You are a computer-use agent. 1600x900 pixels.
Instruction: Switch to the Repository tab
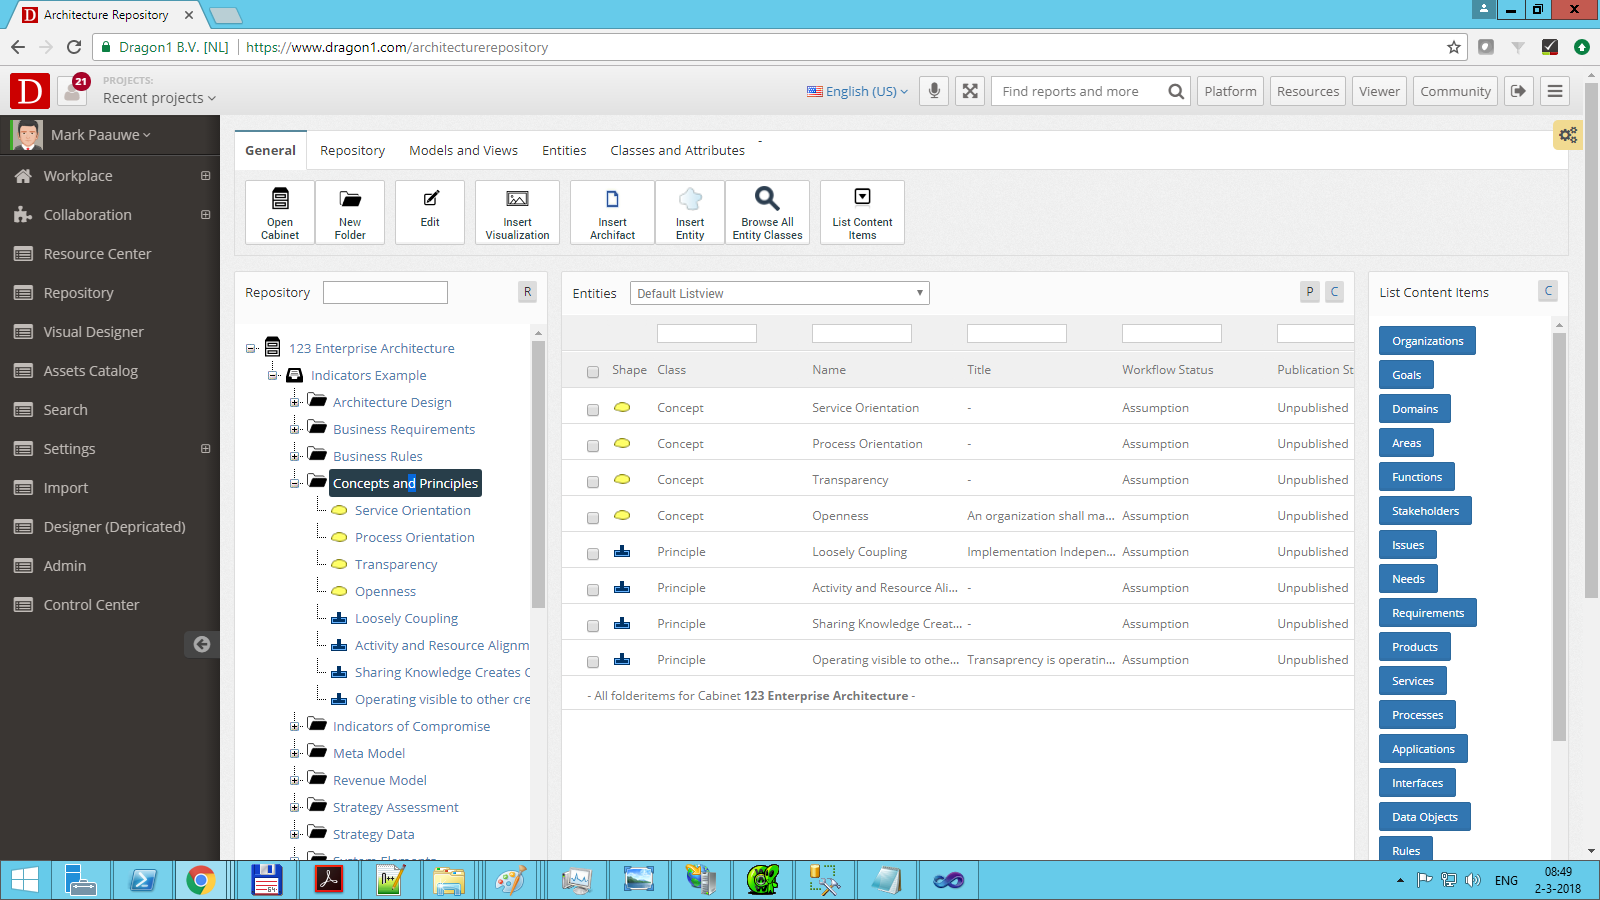[x=352, y=150]
